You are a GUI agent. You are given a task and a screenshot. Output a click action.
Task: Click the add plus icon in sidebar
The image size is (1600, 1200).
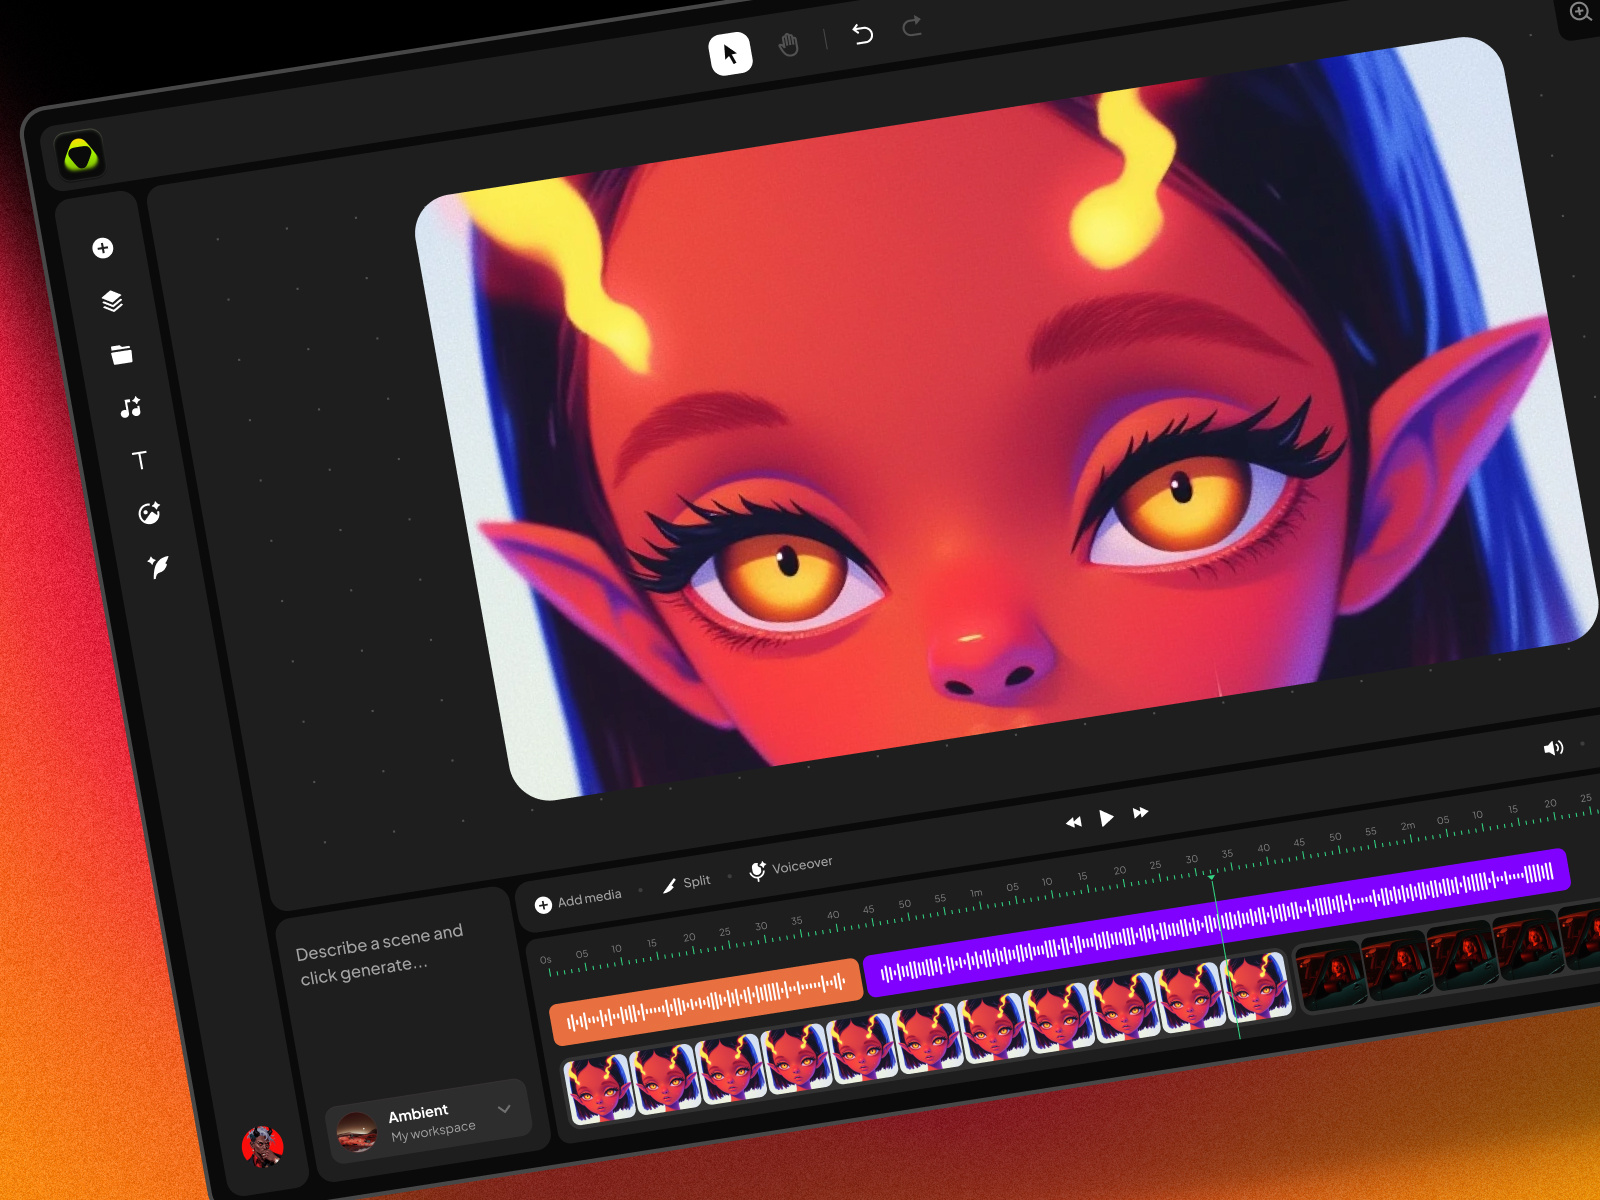(x=103, y=248)
